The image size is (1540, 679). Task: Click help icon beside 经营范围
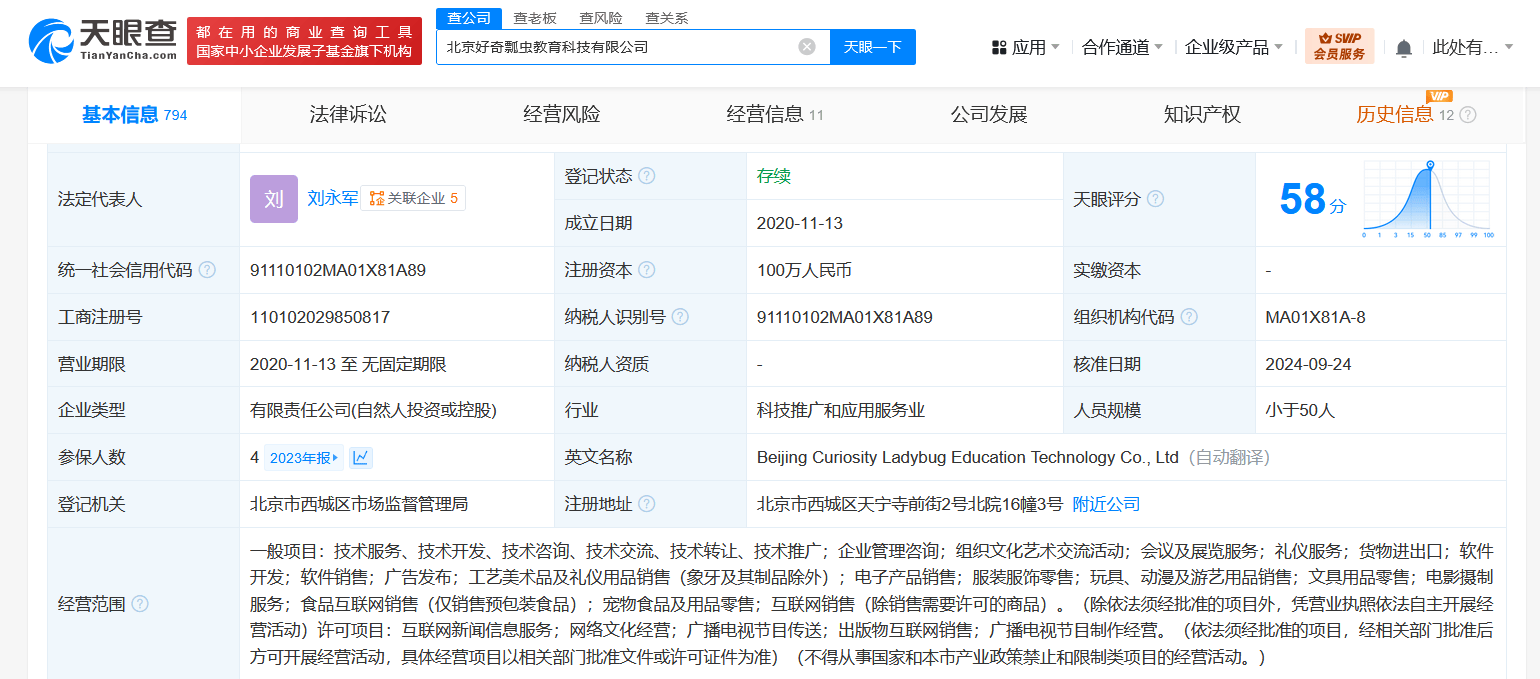pos(140,603)
